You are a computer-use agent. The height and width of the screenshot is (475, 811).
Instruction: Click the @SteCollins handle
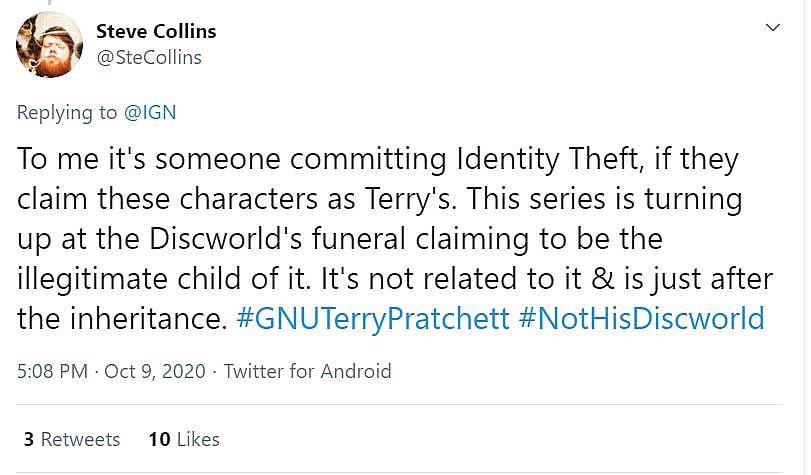(x=149, y=57)
